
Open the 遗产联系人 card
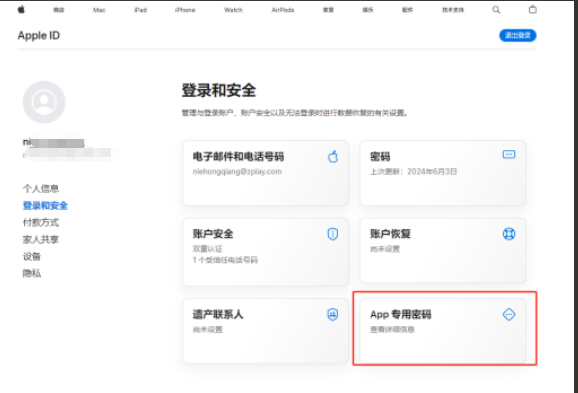[x=265, y=331]
